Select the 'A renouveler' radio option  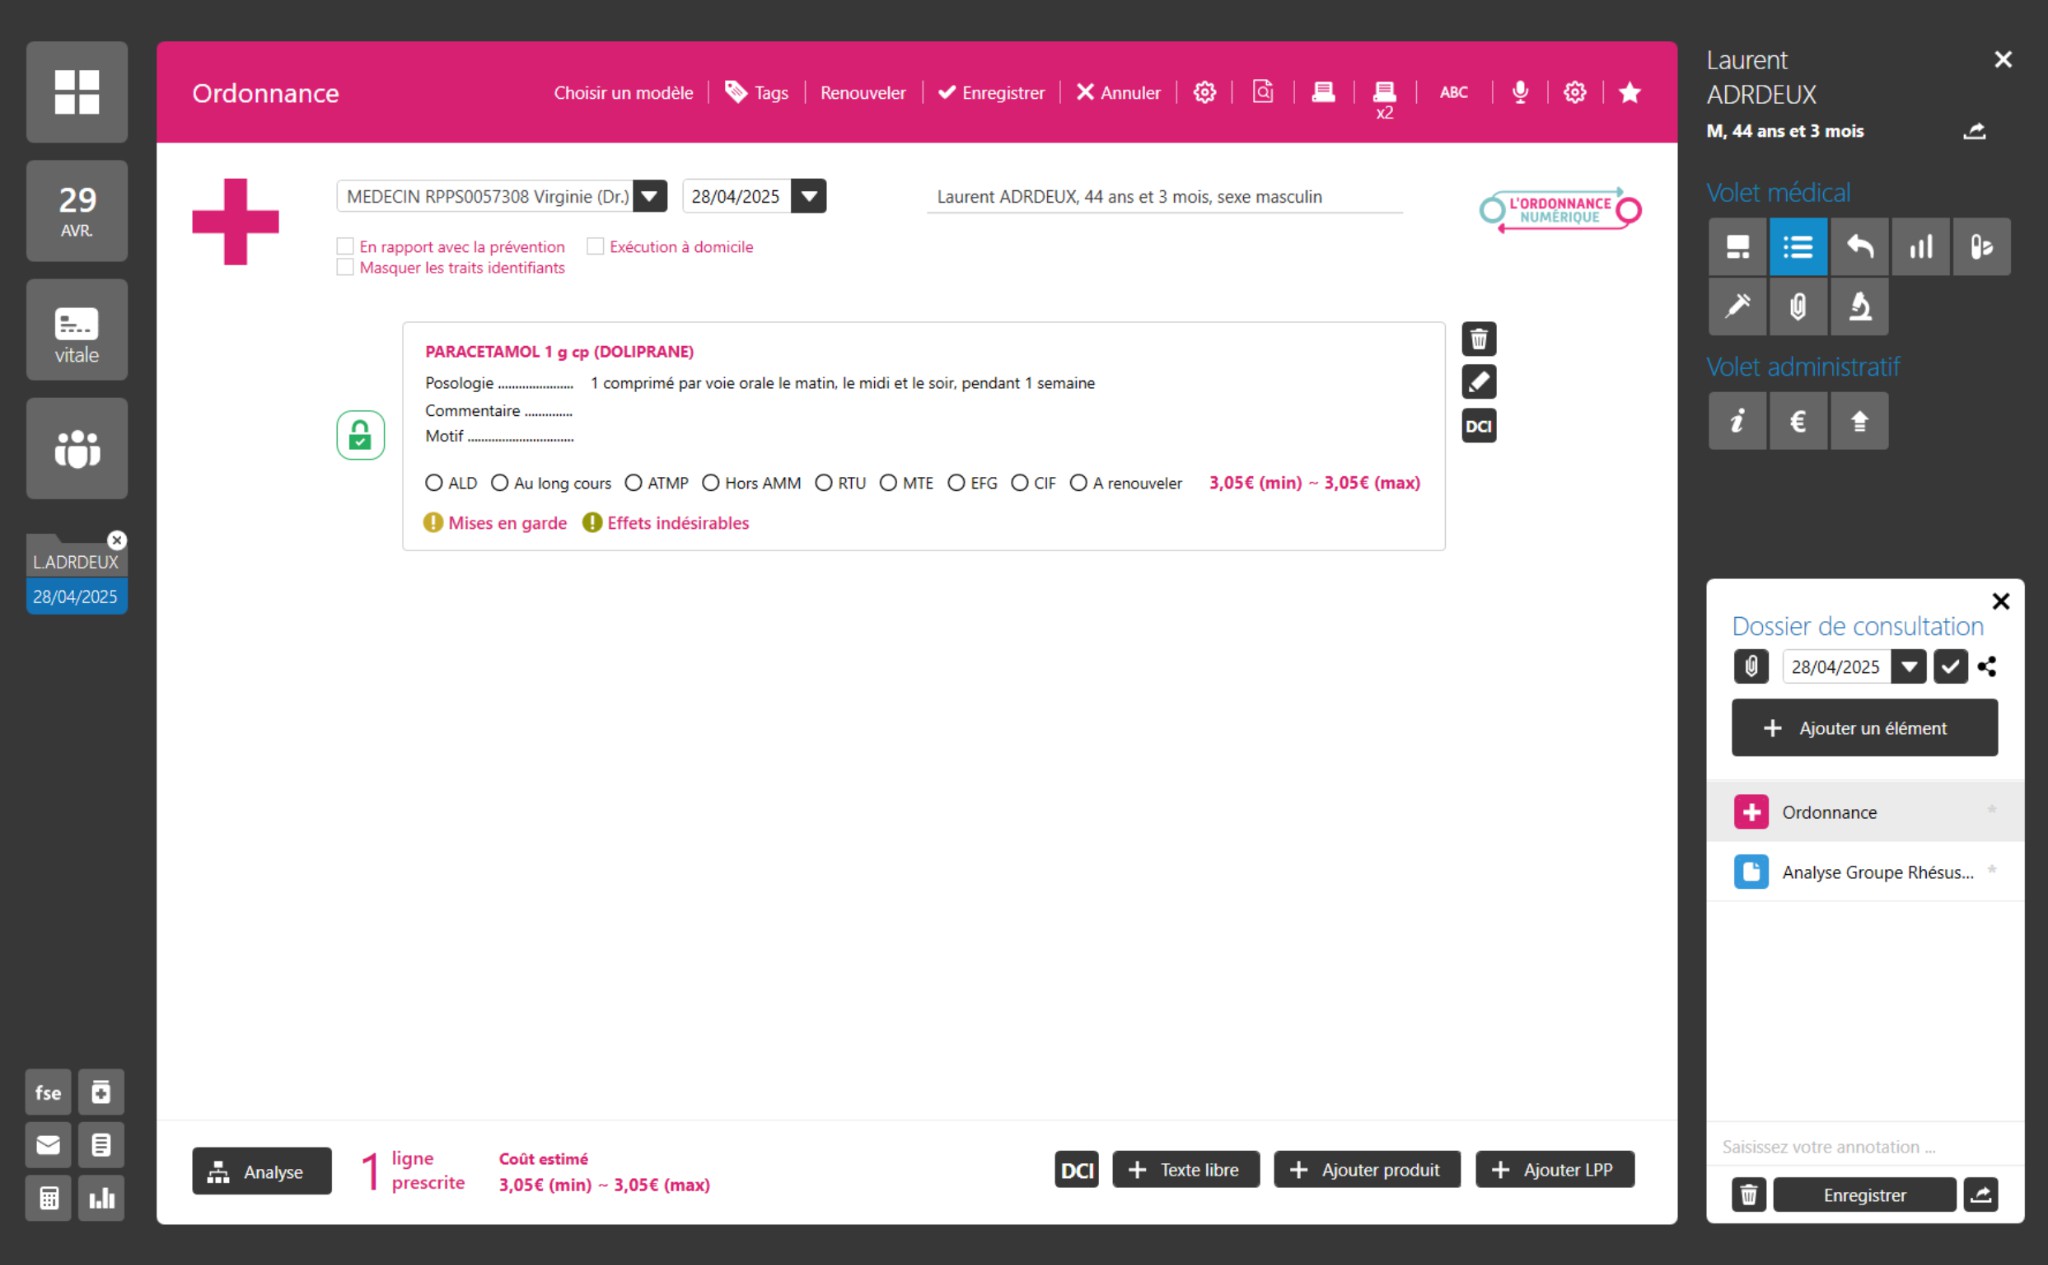pyautogui.click(x=1078, y=483)
